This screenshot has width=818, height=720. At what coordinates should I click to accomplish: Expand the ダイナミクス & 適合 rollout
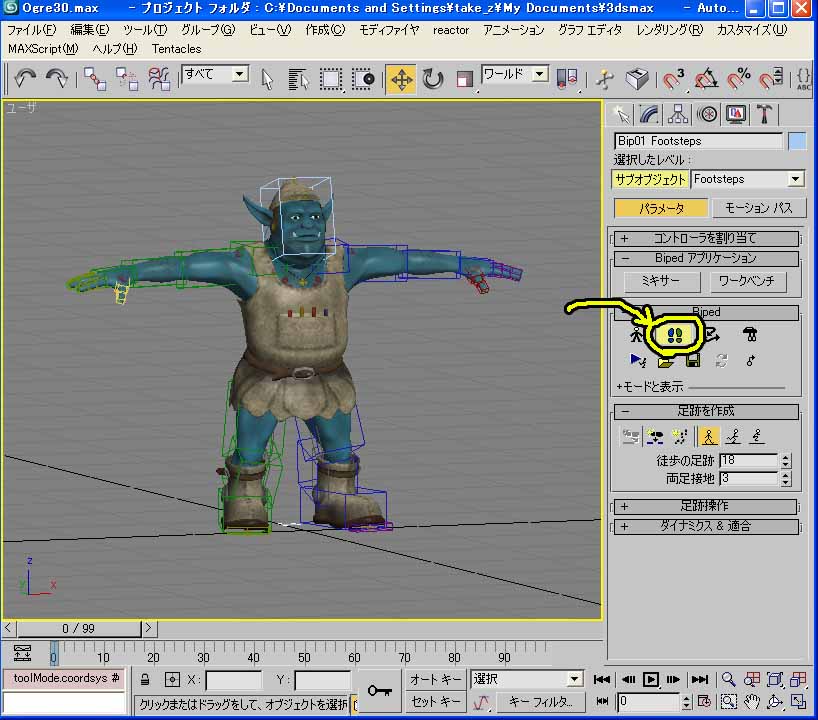706,526
